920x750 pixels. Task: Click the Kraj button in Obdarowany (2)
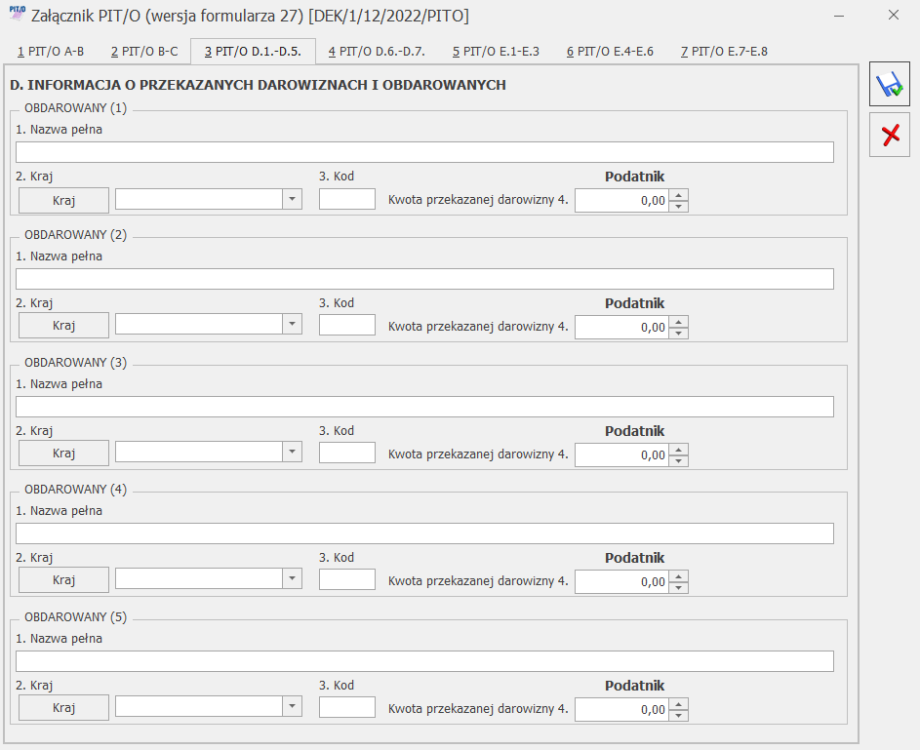coord(63,325)
